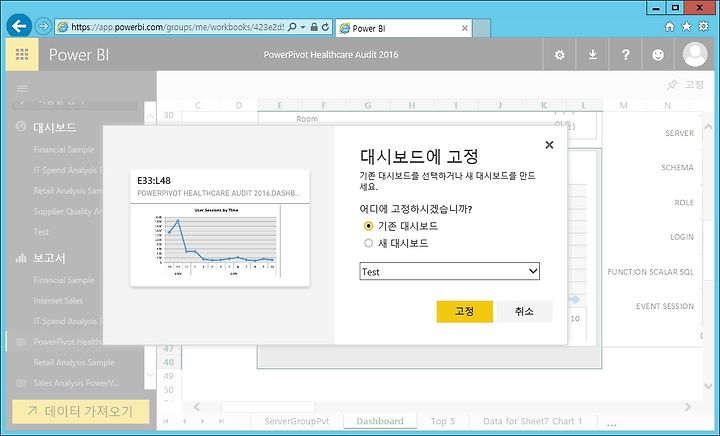Switch to Data for Sheet7 Chart 1 tab

coord(533,421)
